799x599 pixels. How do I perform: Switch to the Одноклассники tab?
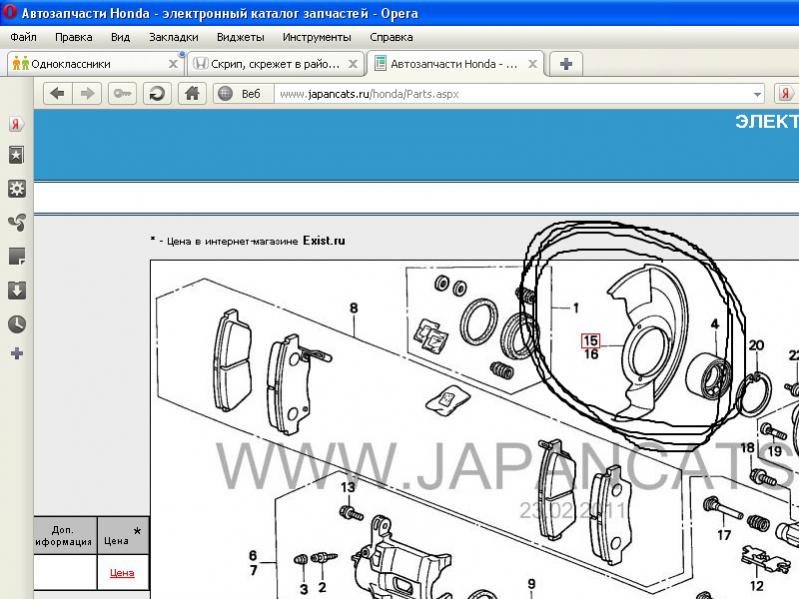pos(94,64)
